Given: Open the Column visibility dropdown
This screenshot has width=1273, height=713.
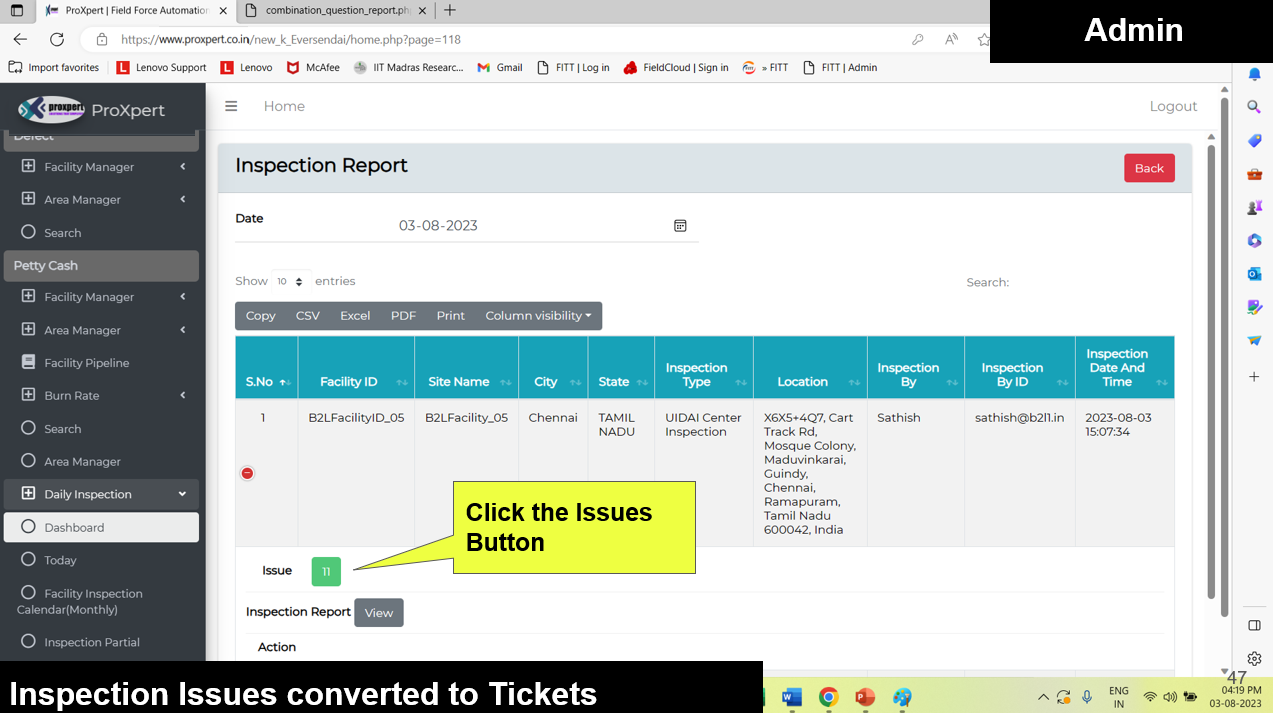Looking at the screenshot, I should [538, 316].
